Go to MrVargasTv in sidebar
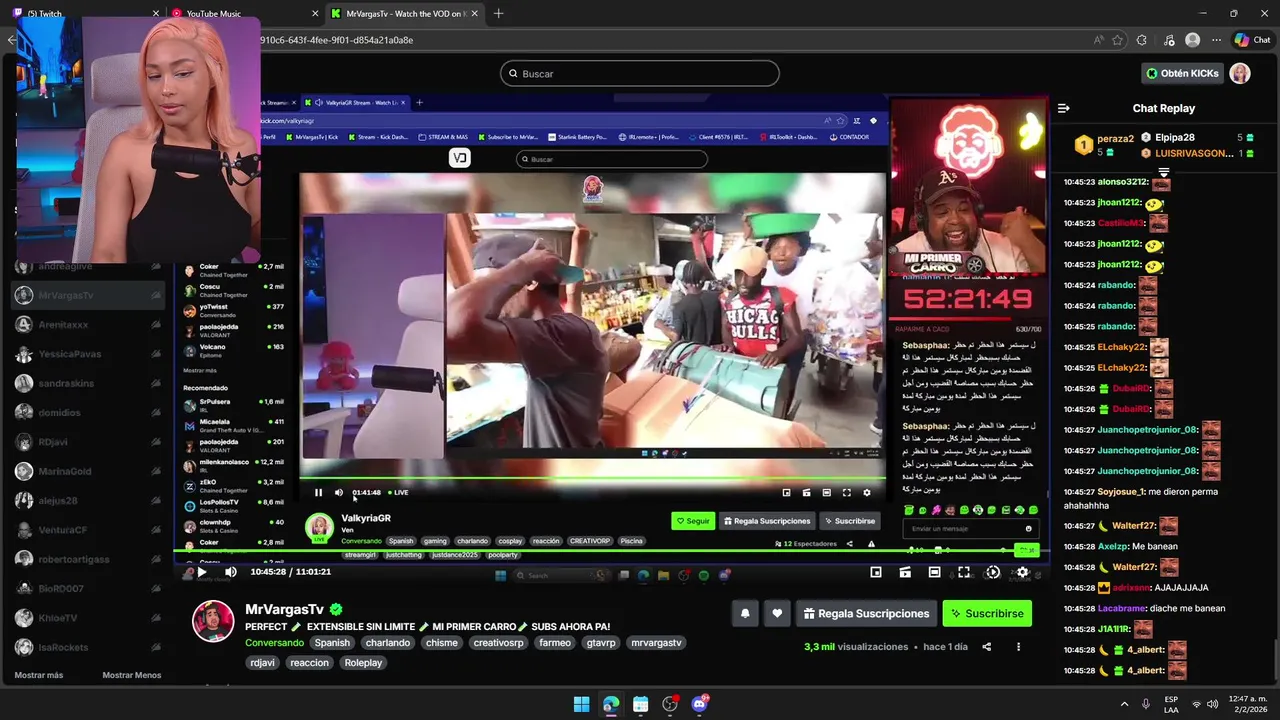The height and width of the screenshot is (720, 1280). coord(88,295)
